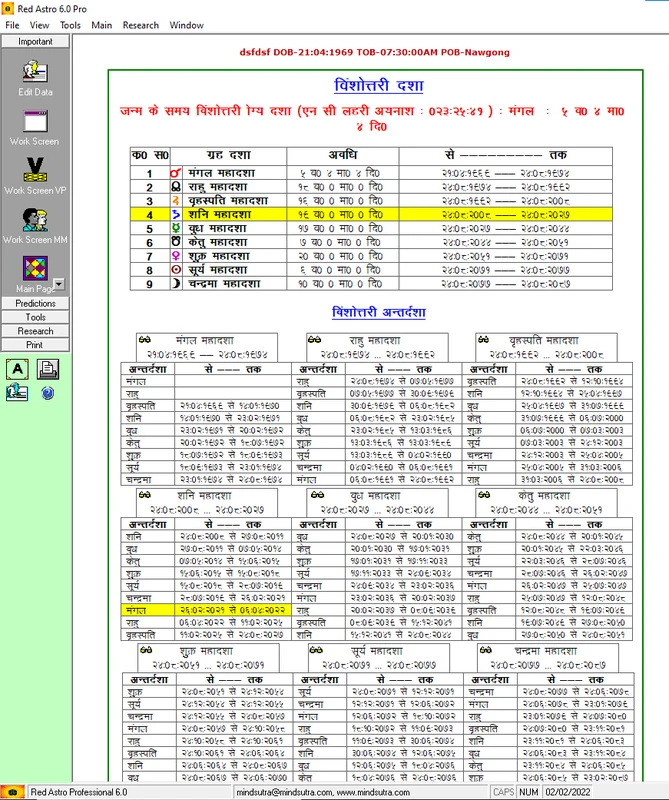
Task: Expand the Print sidebar group
Action: click(35, 344)
